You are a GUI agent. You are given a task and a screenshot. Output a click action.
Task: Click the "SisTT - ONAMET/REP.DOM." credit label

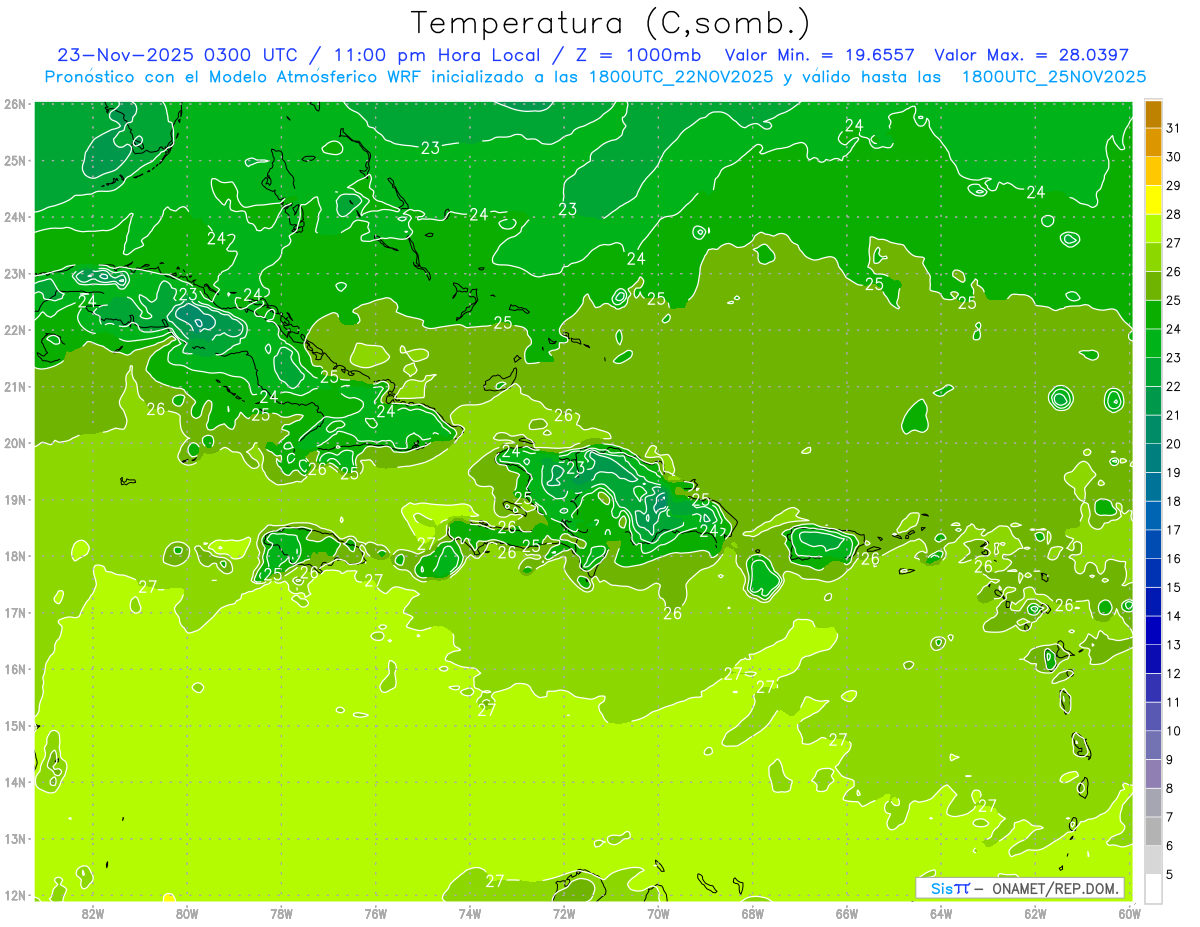click(x=1019, y=888)
